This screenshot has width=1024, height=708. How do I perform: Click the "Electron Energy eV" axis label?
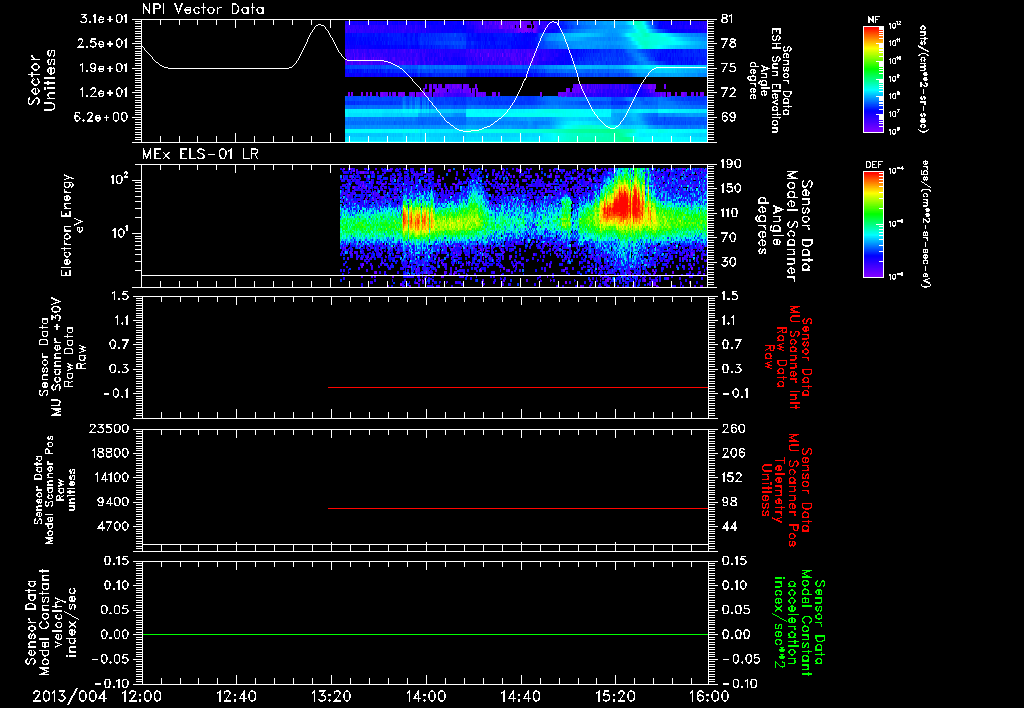tap(72, 225)
